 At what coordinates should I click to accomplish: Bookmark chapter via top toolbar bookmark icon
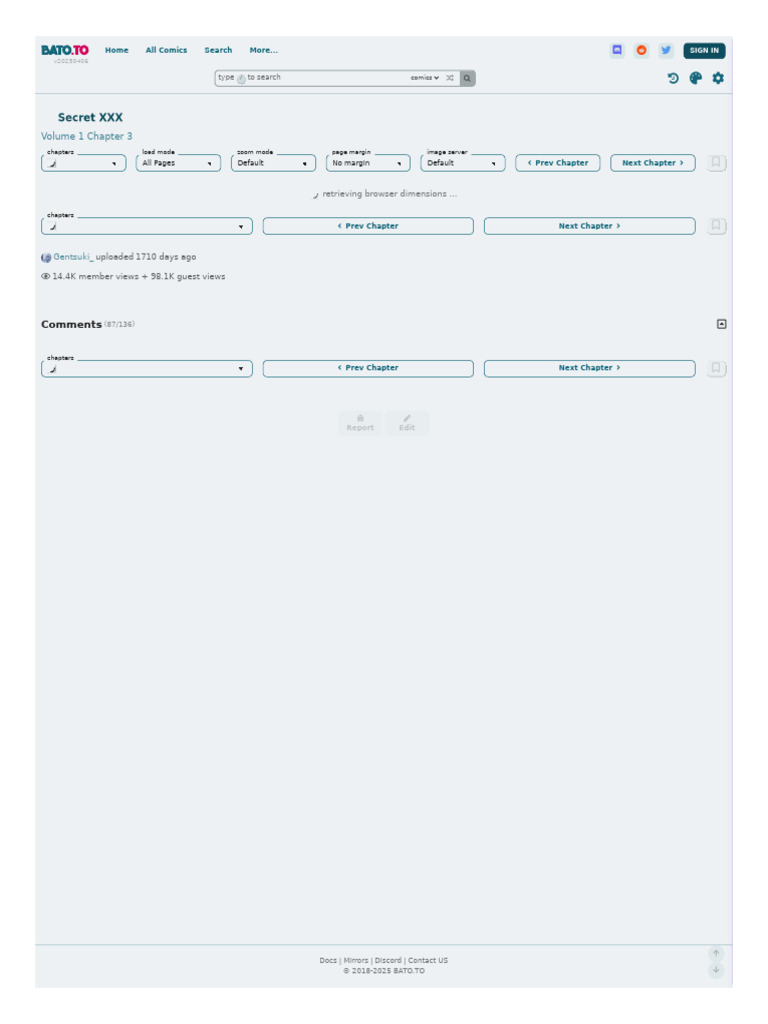[x=716, y=163]
